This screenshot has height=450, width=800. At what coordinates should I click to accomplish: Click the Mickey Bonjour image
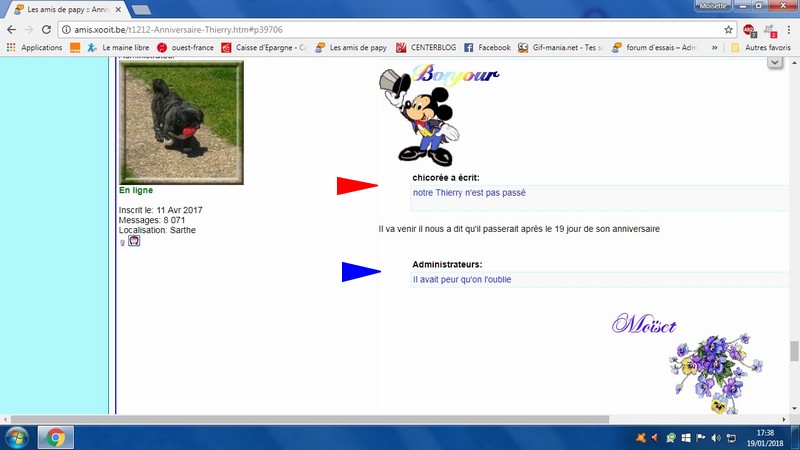(x=439, y=115)
